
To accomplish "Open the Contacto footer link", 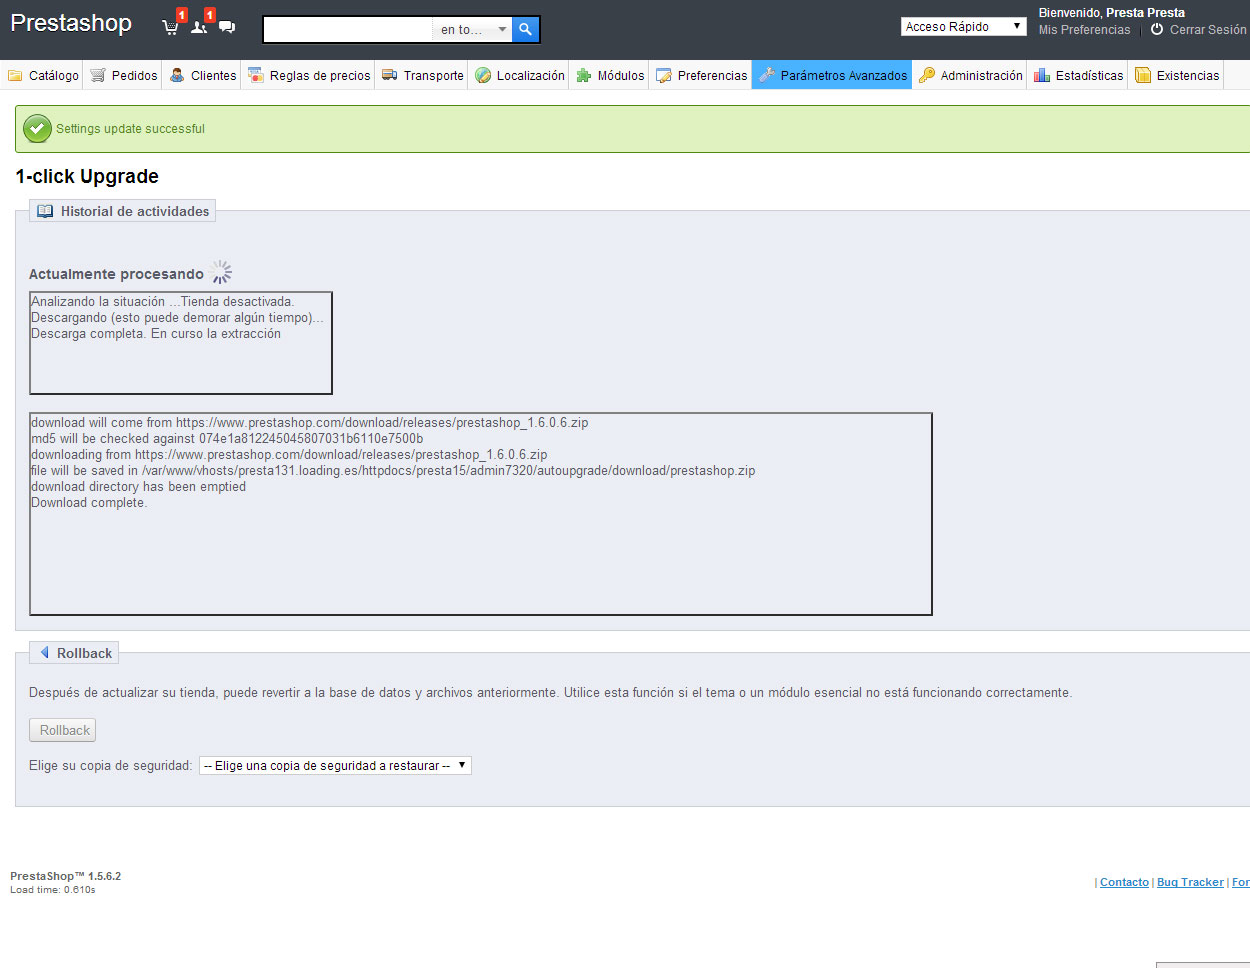I will click(1124, 882).
